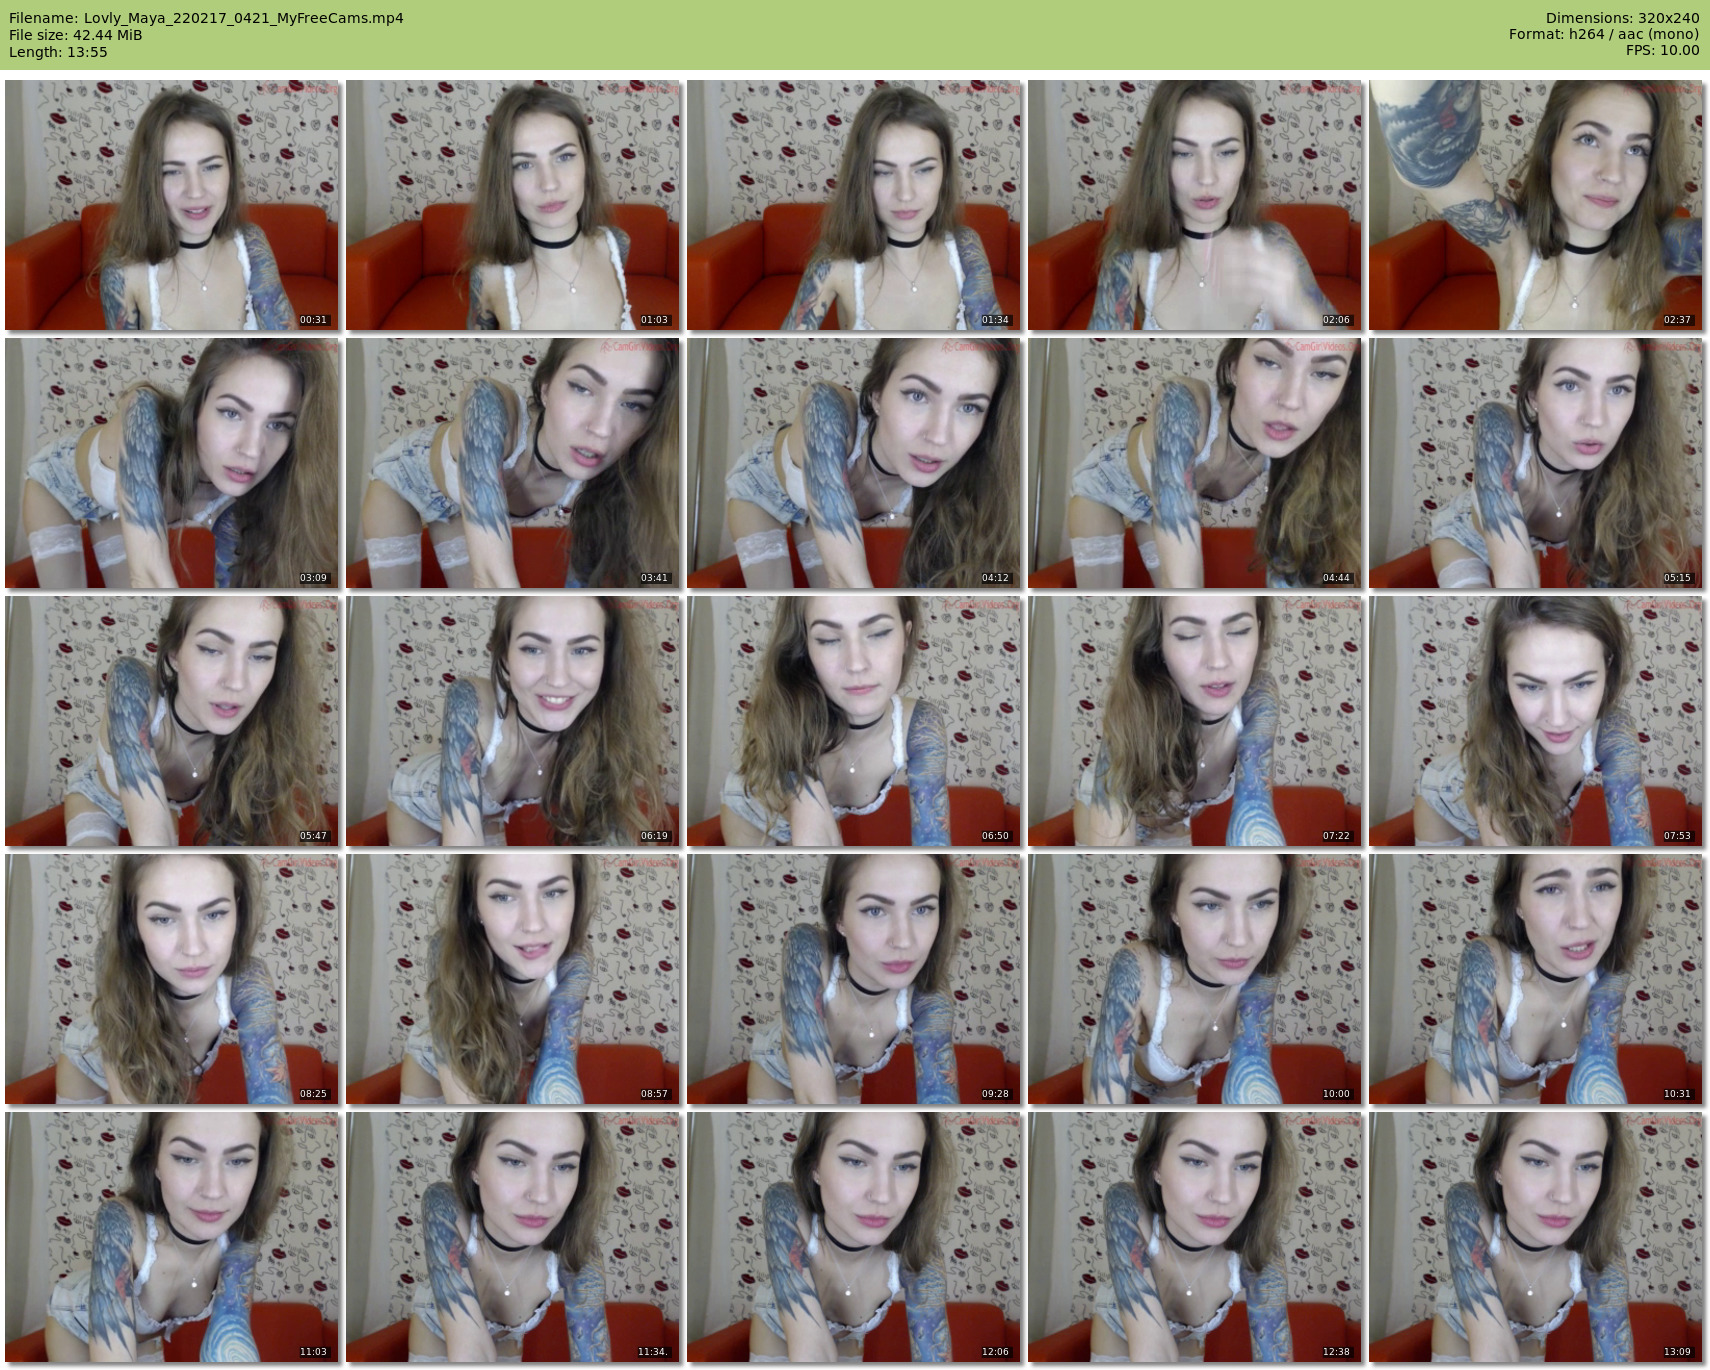Click the frame marked 12:06
Screen dimensions: 1710x1370
tap(854, 1237)
